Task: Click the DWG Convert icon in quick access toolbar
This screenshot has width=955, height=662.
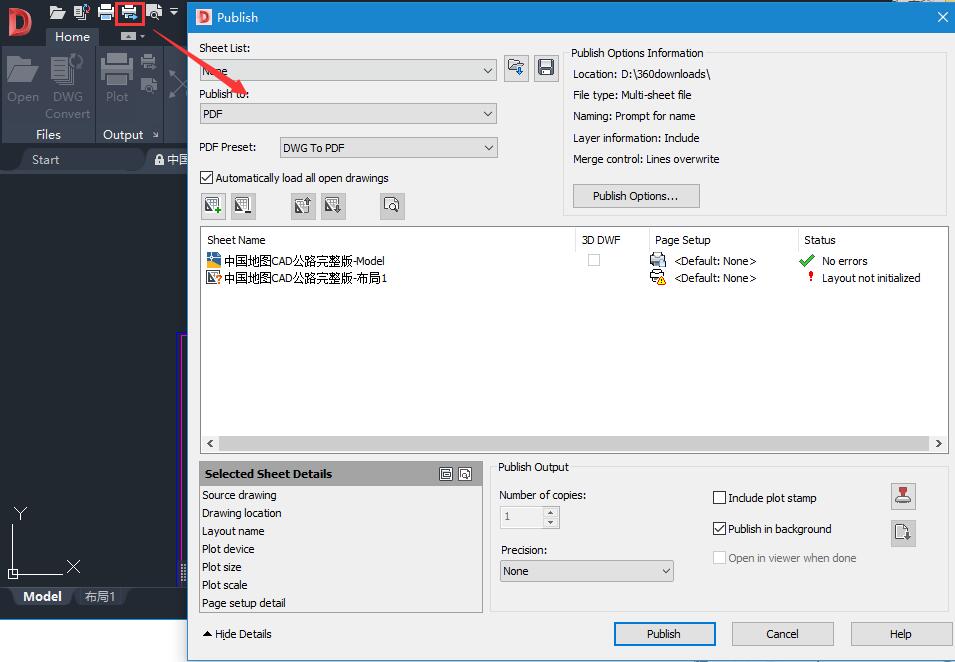Action: tap(82, 12)
